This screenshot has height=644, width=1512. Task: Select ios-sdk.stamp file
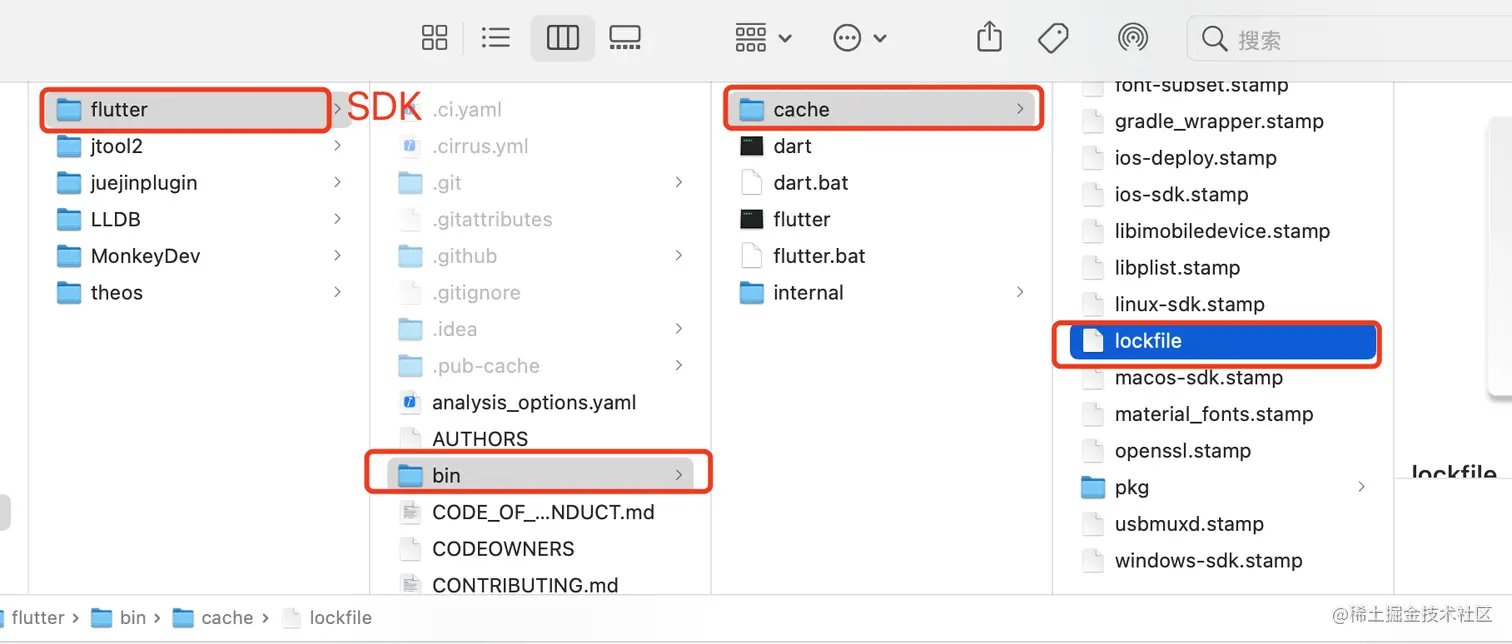coord(1223,195)
